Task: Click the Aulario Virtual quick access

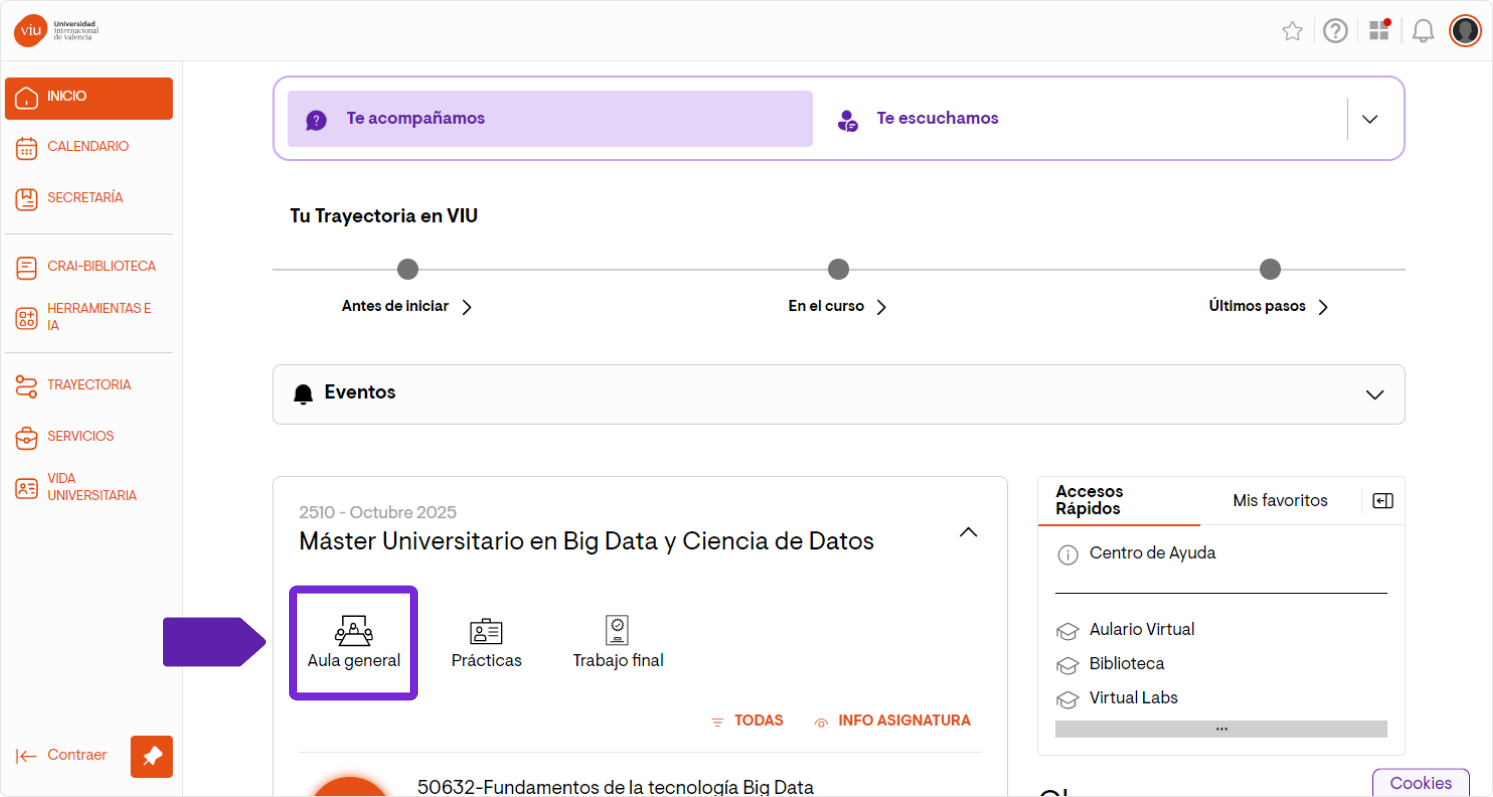Action: tap(1141, 630)
